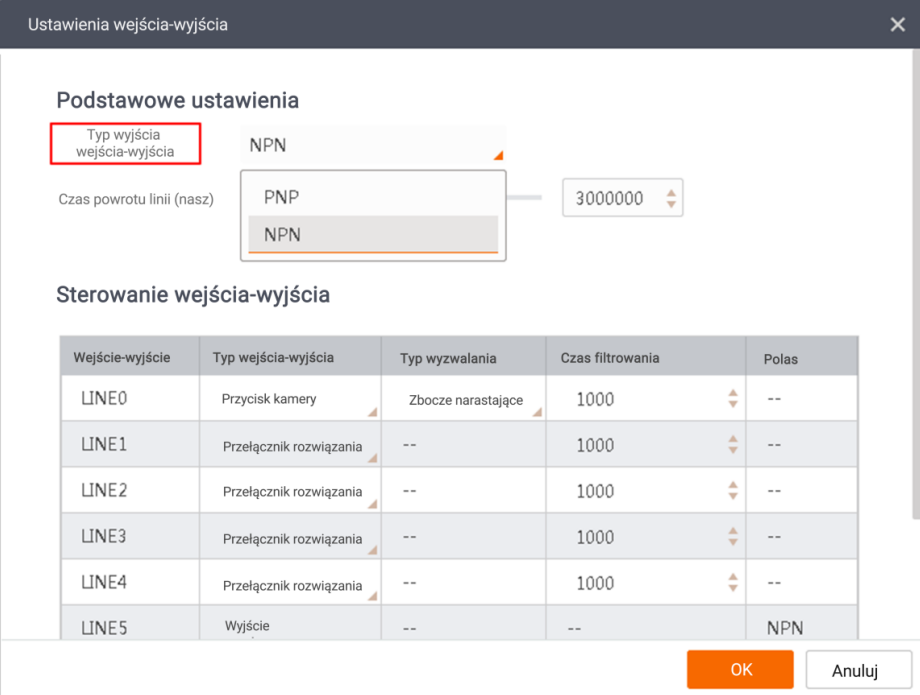Screen dimensions: 920x695
Task: Choose NPN in the dropdown list
Action: click(373, 235)
